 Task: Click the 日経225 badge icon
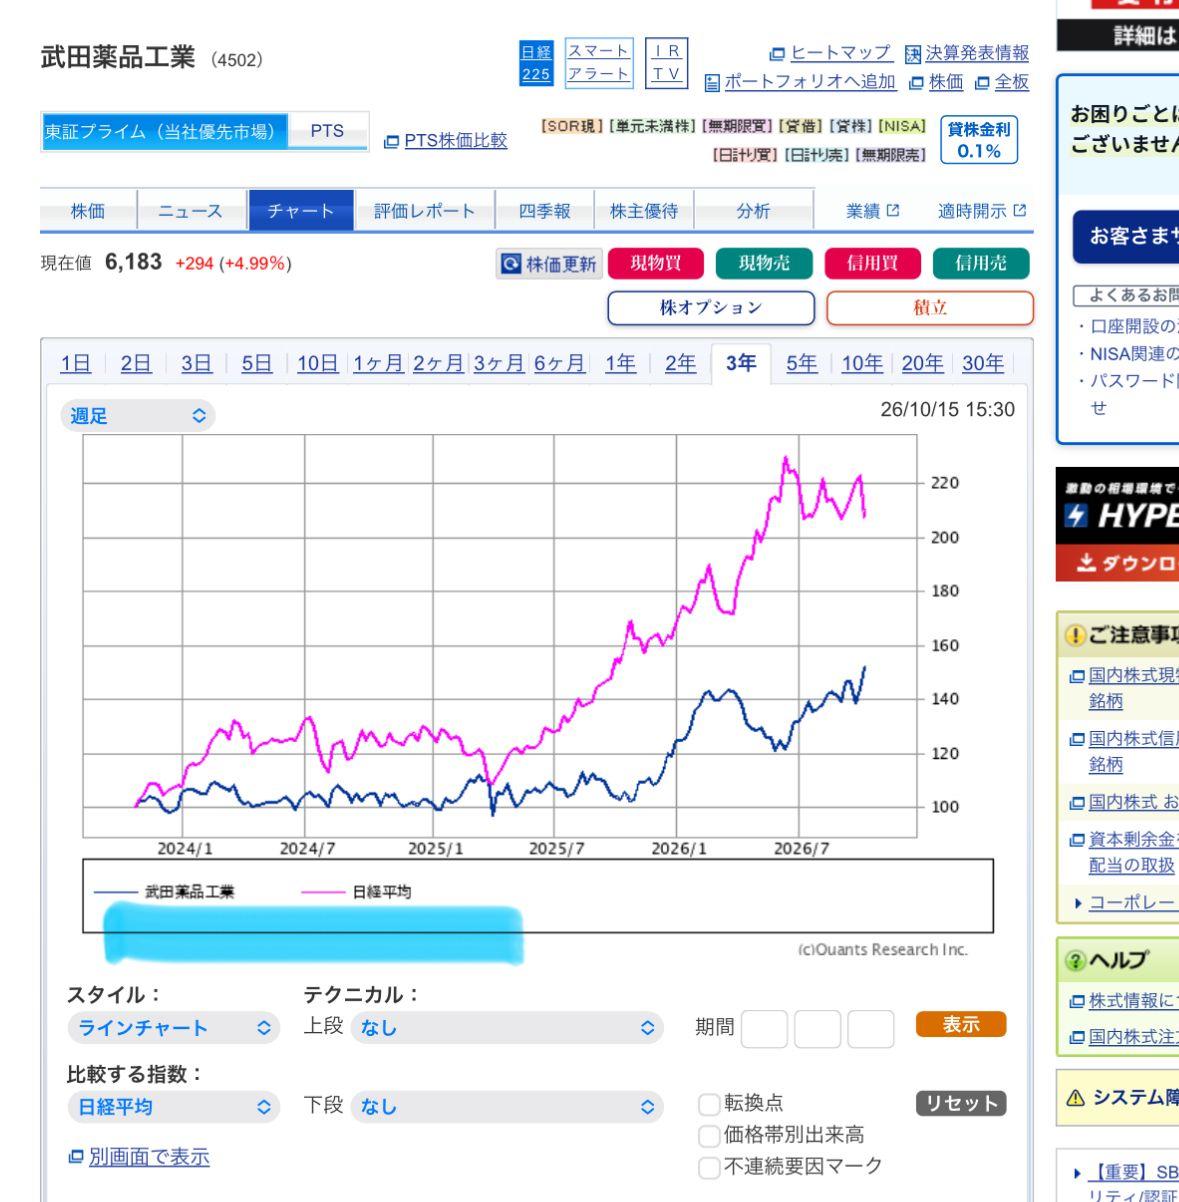(537, 62)
